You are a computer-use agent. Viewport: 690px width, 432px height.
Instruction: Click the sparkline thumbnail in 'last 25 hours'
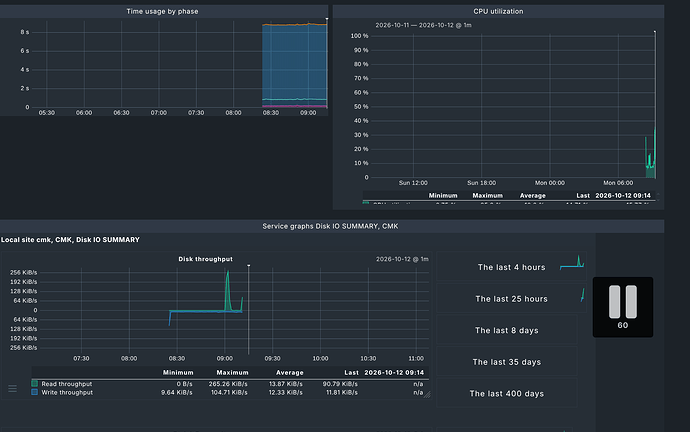coord(583,295)
